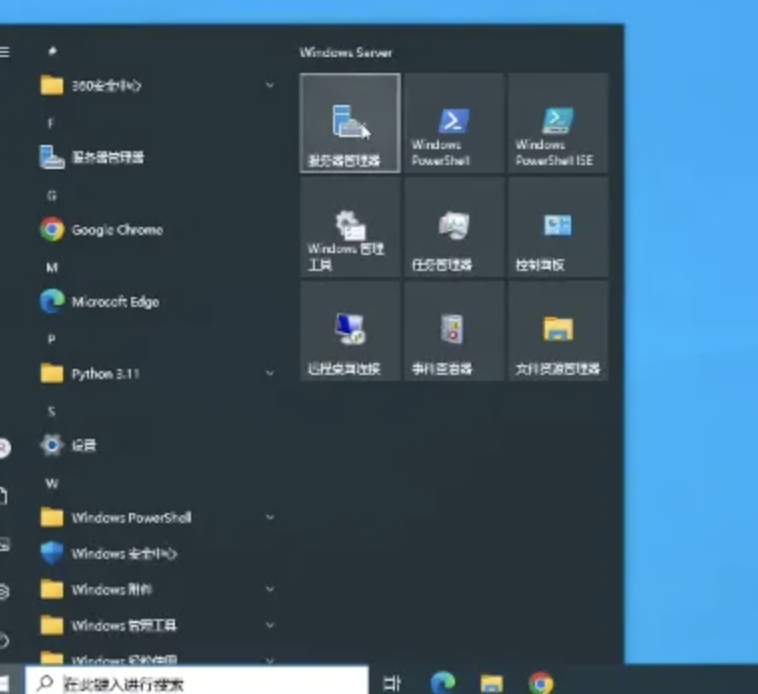Launch the 任务管理器 tile

click(x=454, y=227)
